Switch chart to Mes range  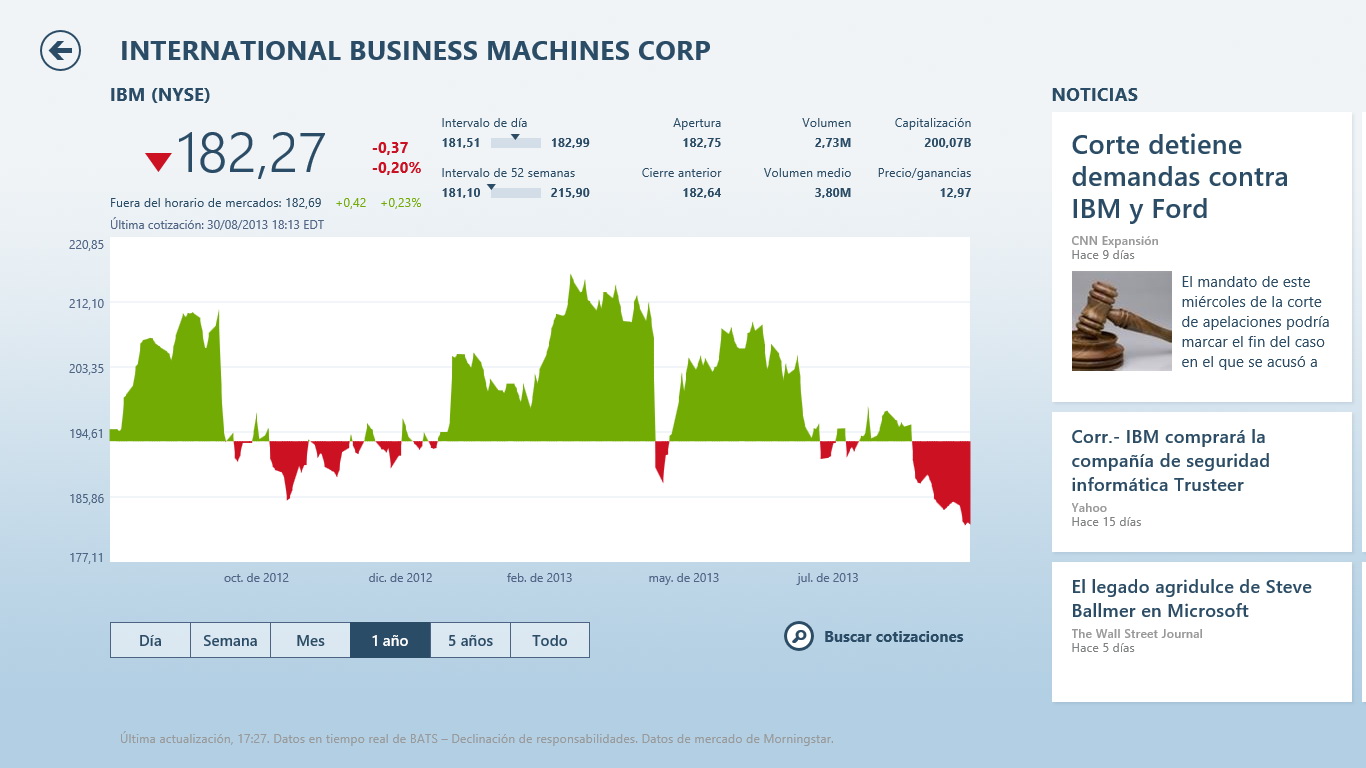[x=310, y=640]
